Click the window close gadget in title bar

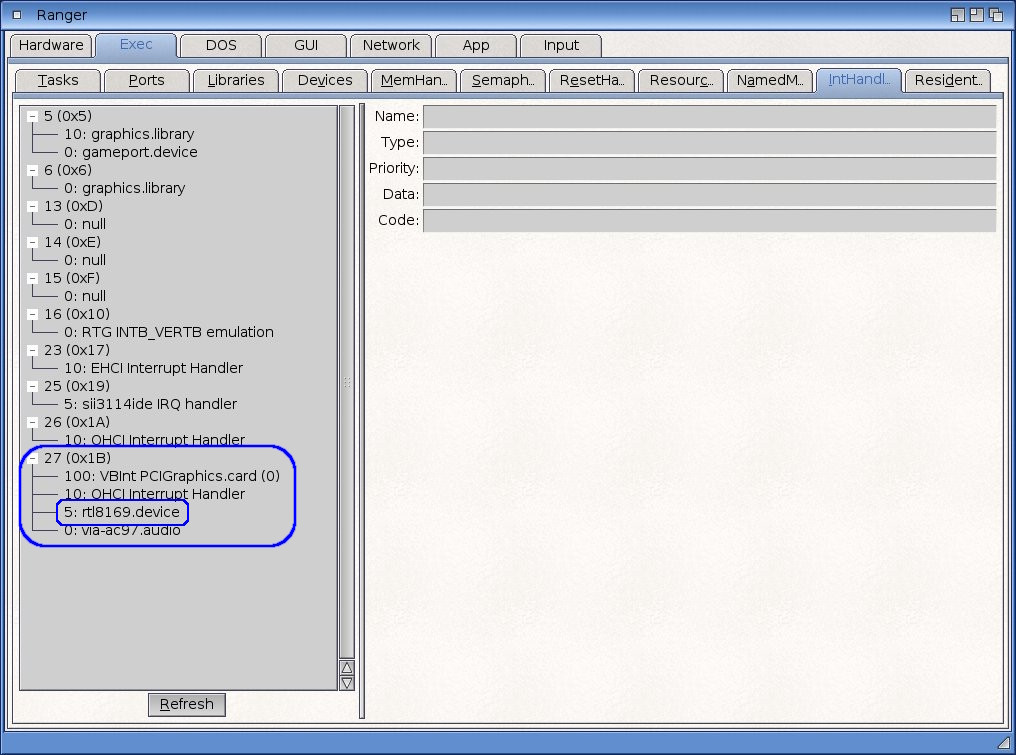(17, 15)
